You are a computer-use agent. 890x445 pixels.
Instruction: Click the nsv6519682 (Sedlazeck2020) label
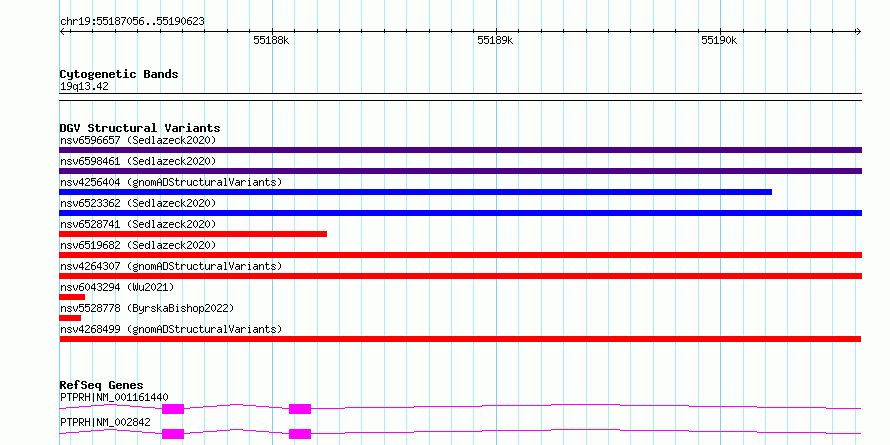tap(138, 245)
